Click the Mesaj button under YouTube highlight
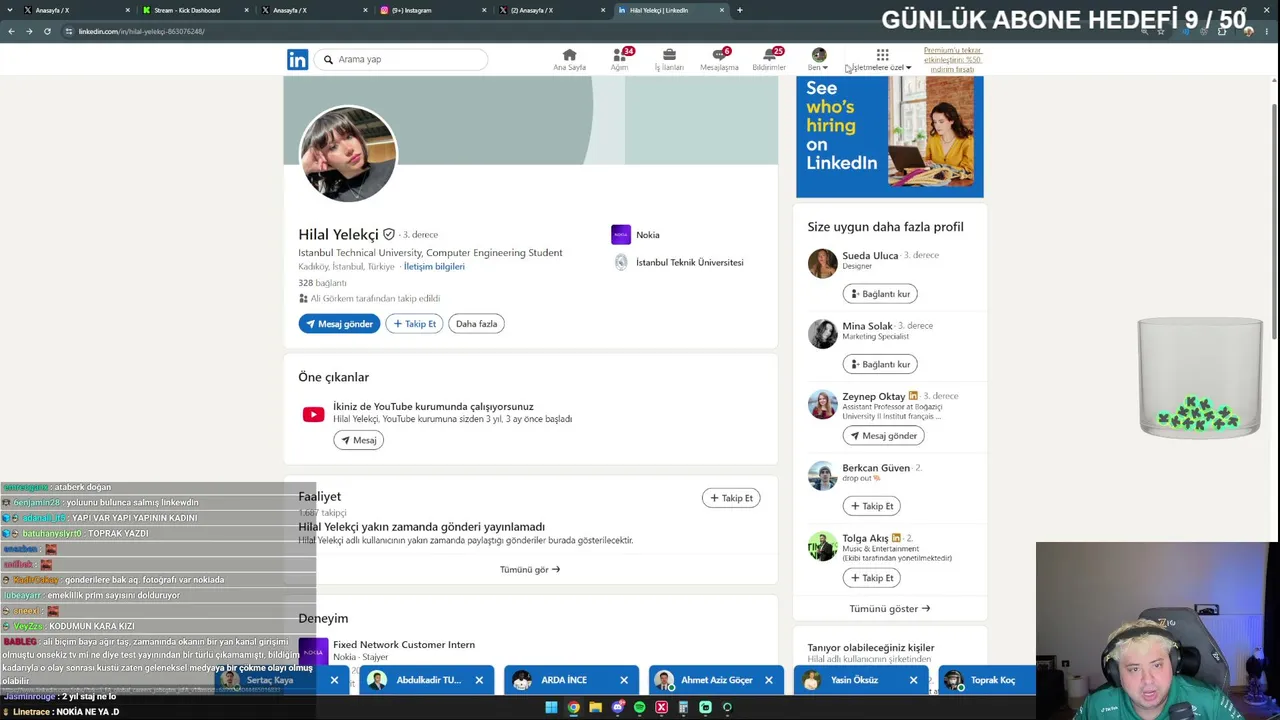 (x=358, y=440)
